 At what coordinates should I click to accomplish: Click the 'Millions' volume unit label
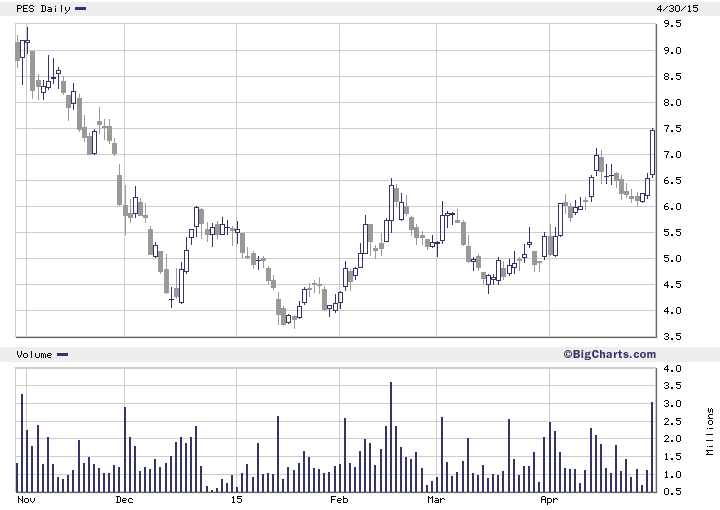(x=710, y=432)
